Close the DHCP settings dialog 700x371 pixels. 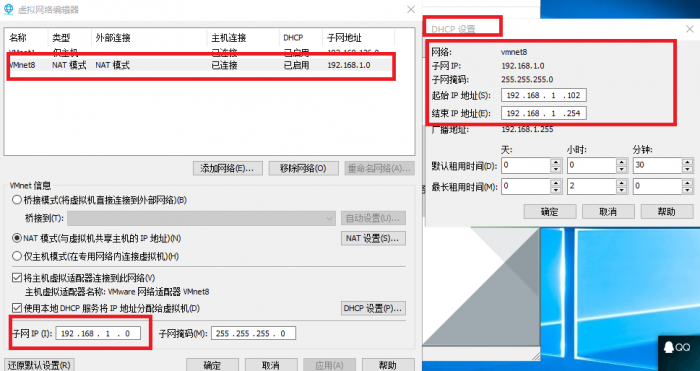tap(690, 29)
